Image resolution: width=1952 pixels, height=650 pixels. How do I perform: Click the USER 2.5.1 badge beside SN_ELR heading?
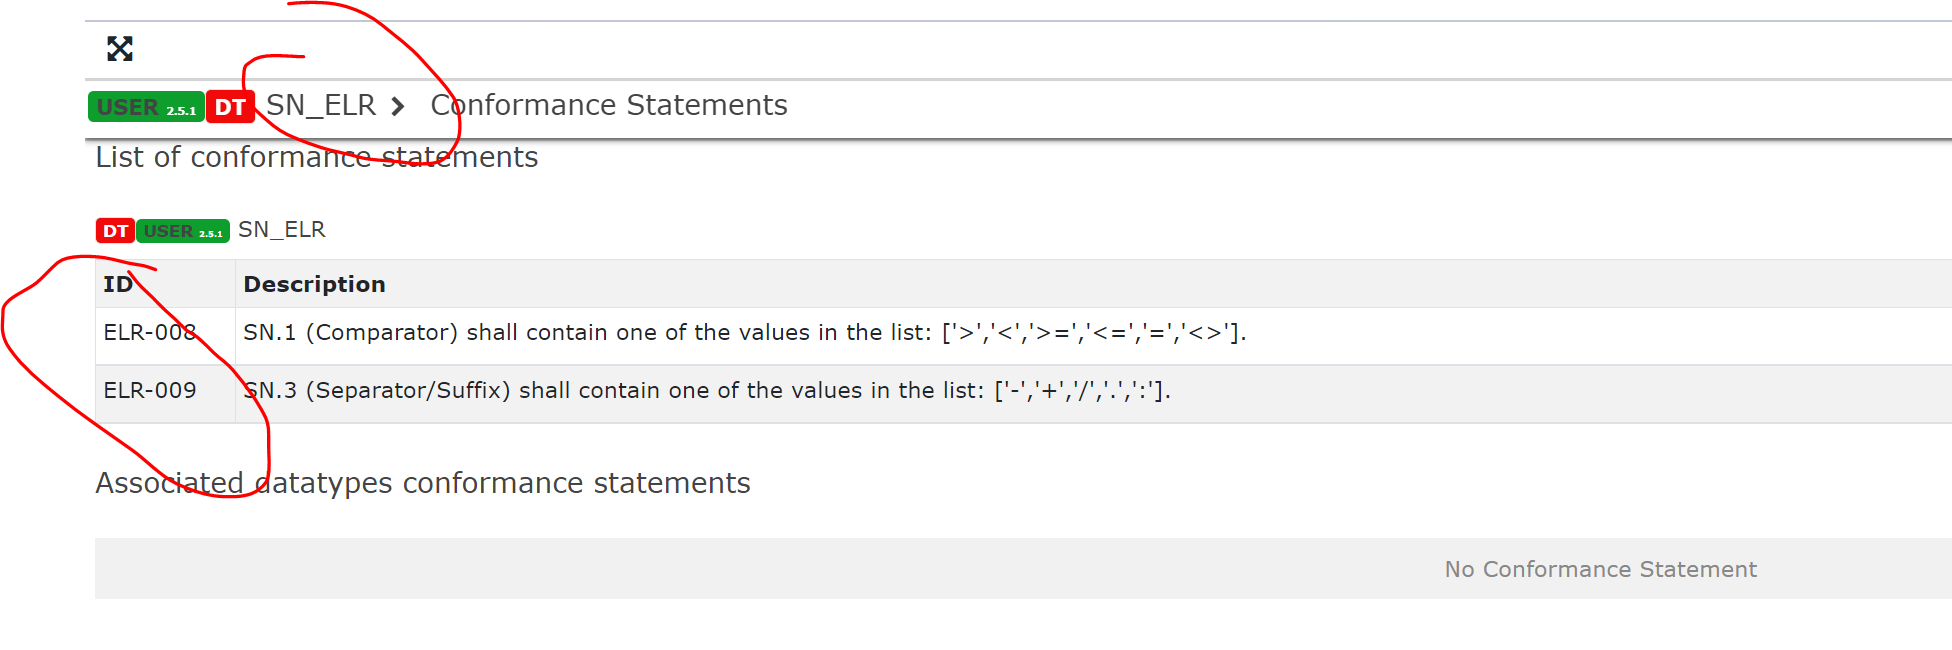tap(184, 230)
